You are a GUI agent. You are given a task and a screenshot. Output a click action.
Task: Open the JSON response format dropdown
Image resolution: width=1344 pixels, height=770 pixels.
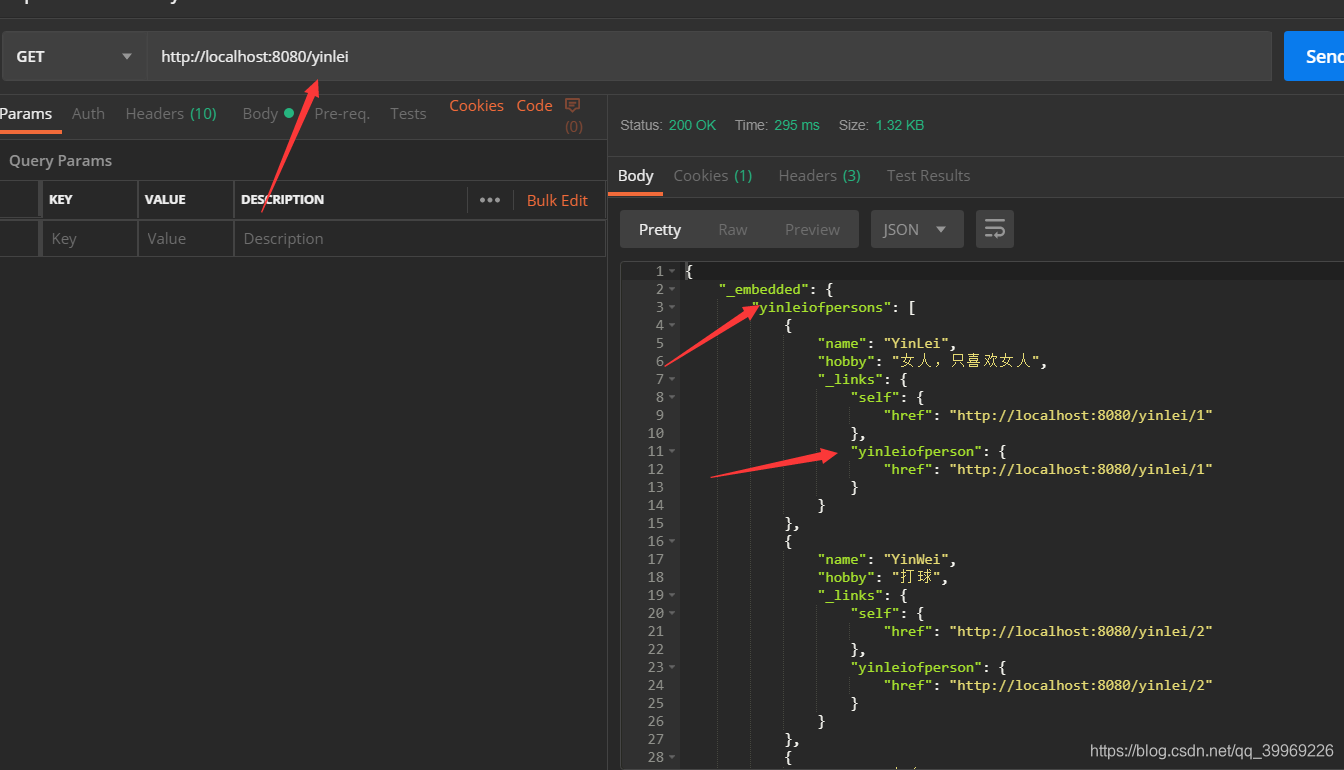pyautogui.click(x=916, y=228)
